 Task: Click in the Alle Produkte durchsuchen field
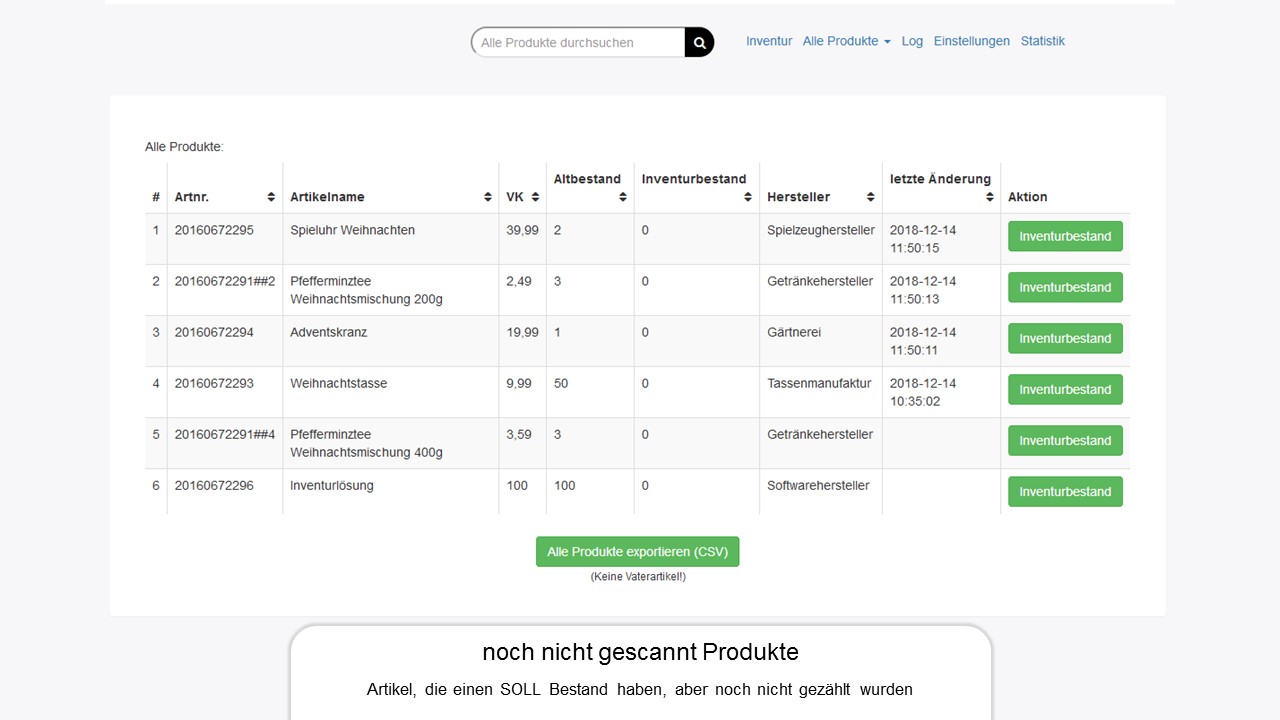point(578,42)
